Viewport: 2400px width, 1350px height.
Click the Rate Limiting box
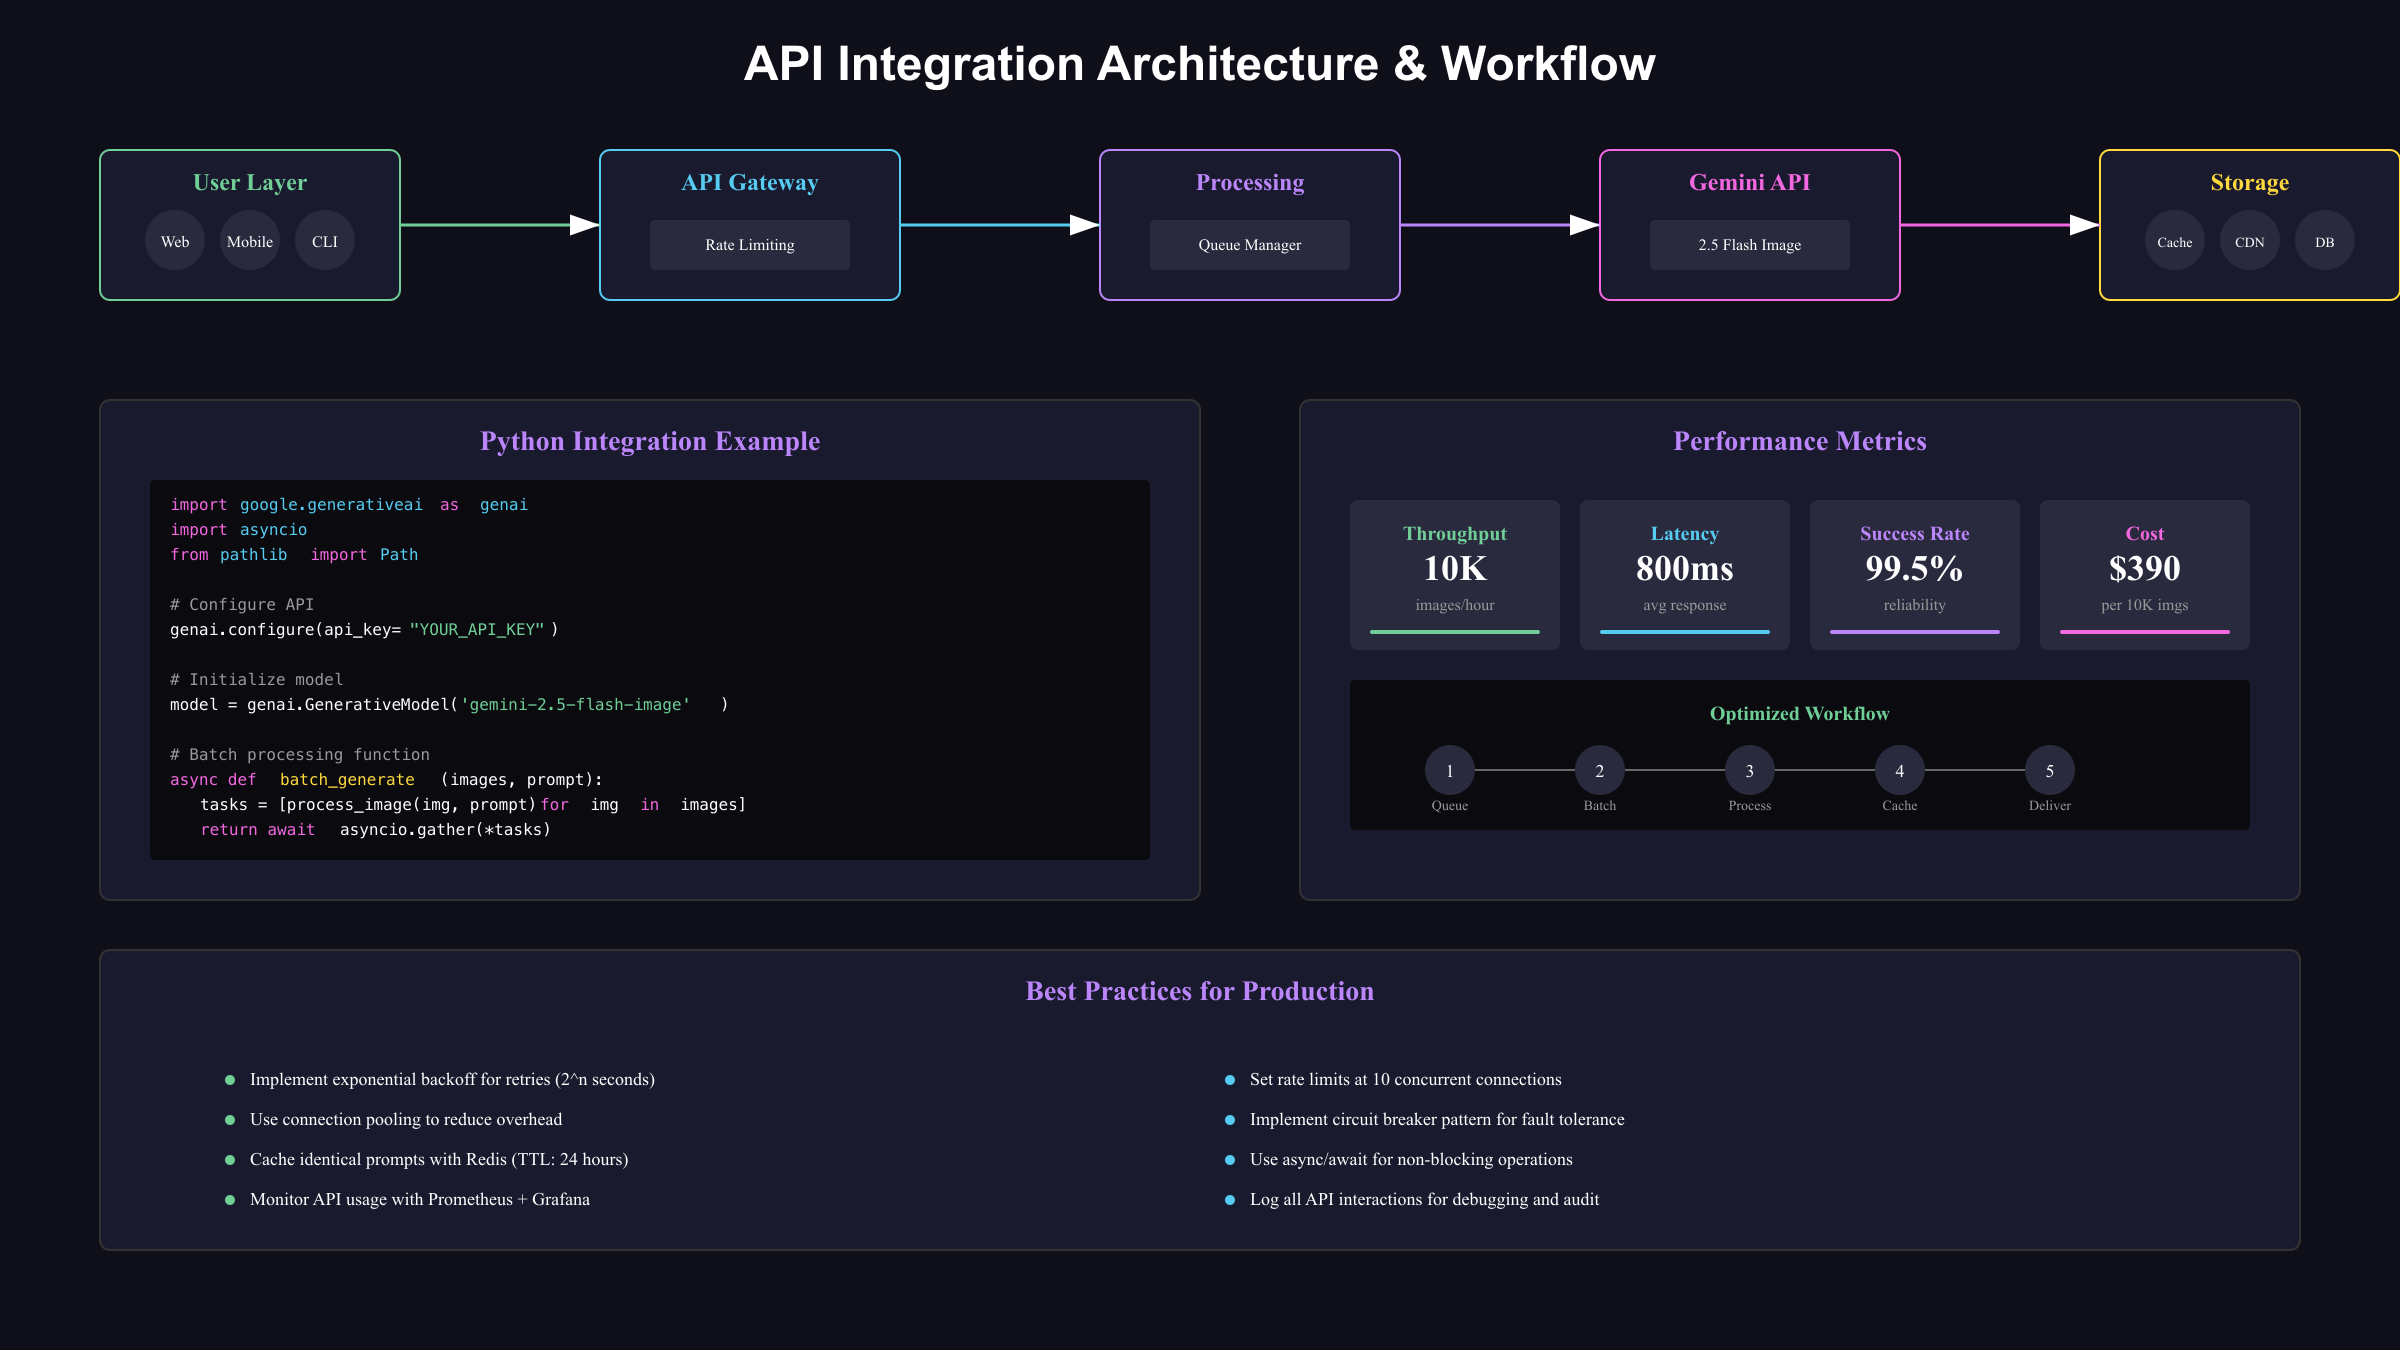coord(750,245)
